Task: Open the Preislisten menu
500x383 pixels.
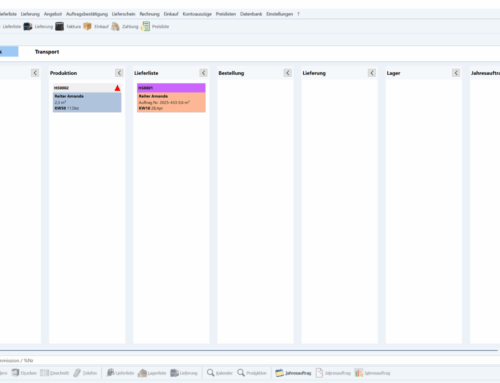Action: pyautogui.click(x=226, y=14)
